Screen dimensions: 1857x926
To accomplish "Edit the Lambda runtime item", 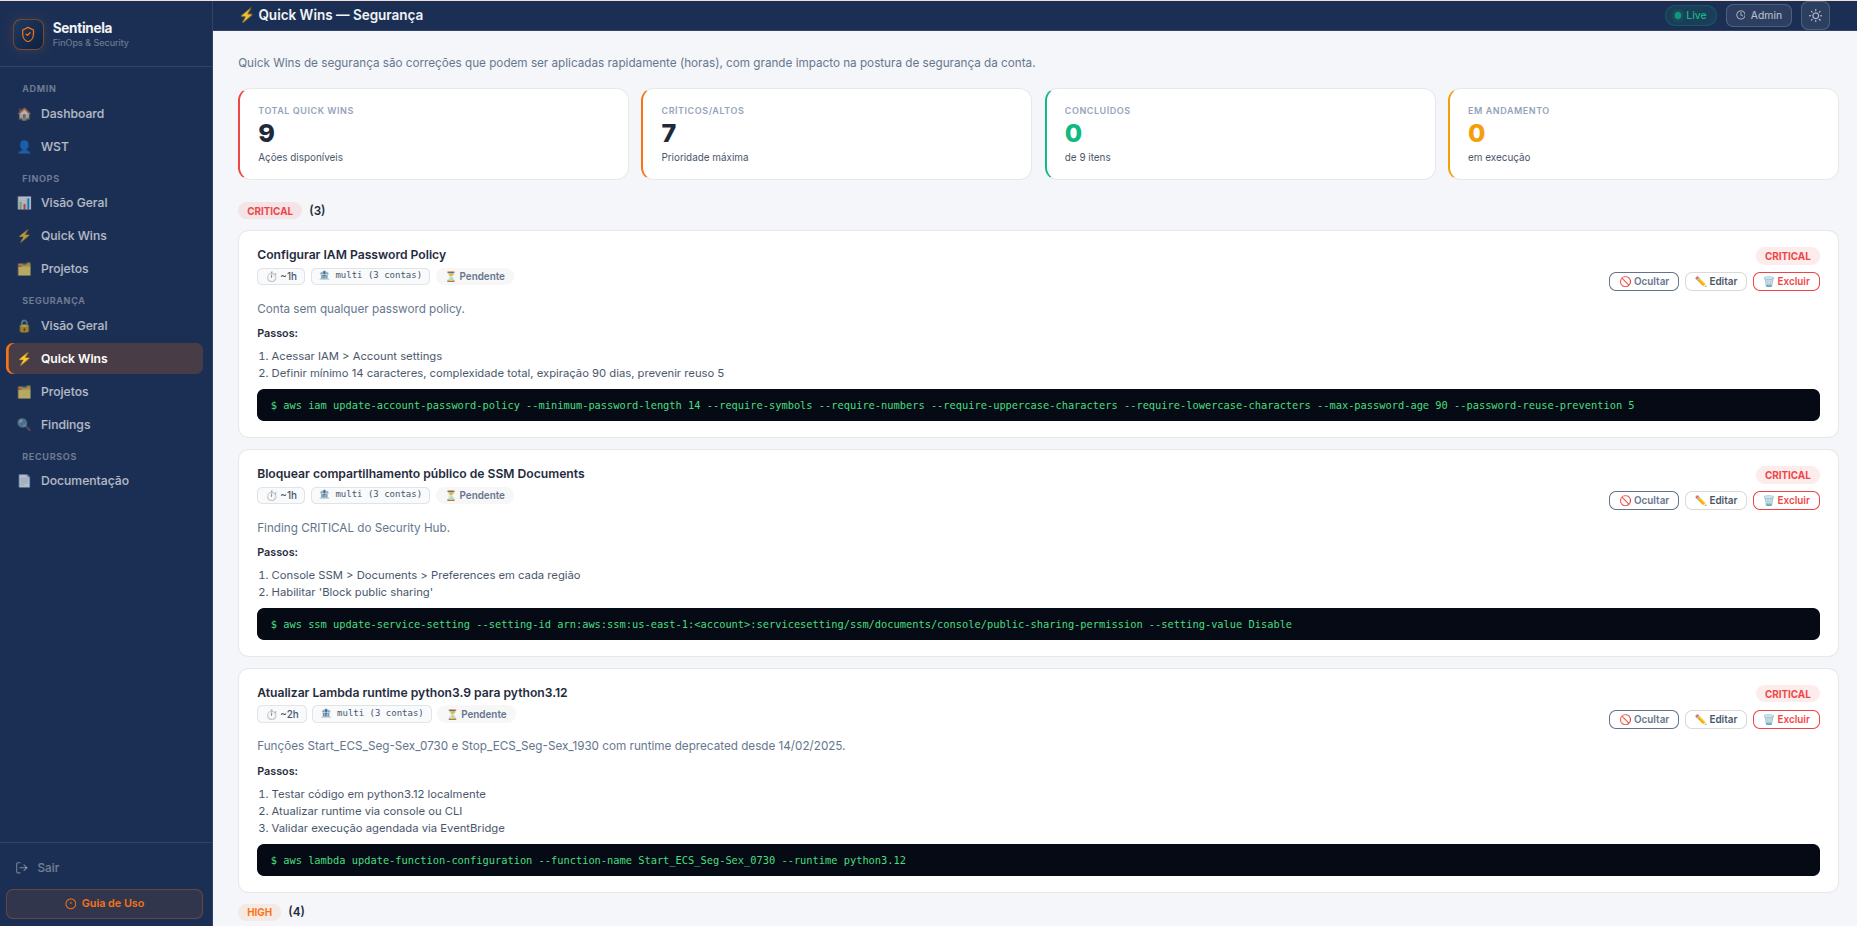I will tap(1716, 720).
